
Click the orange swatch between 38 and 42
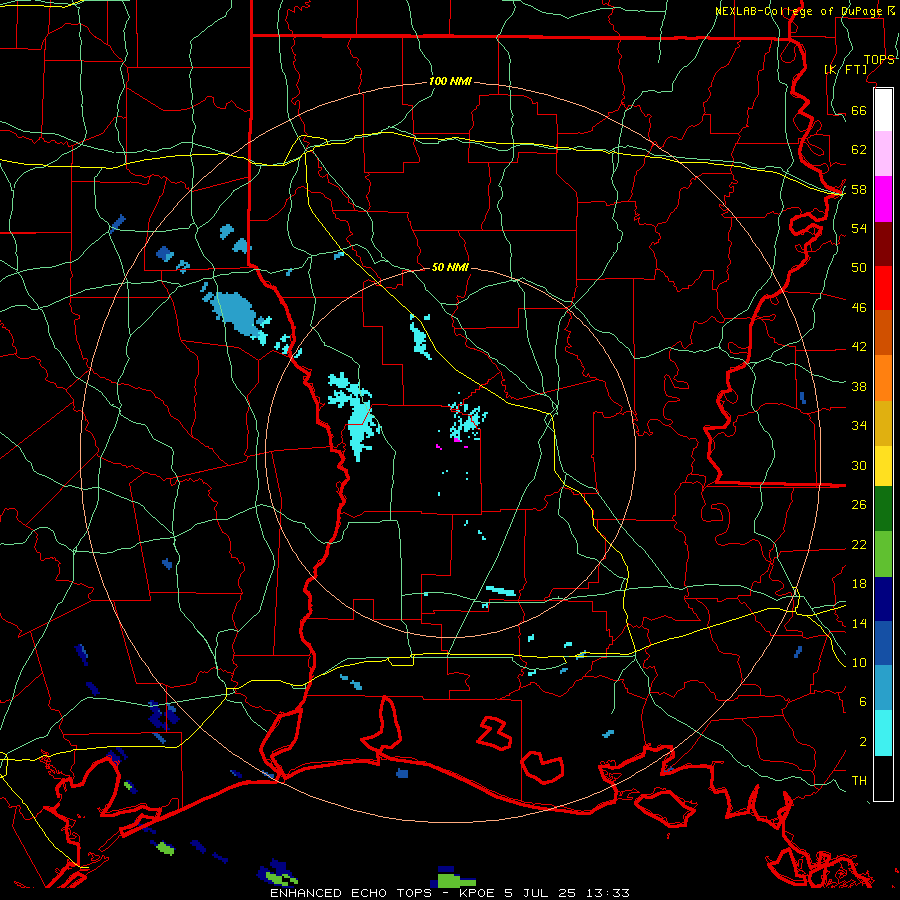coord(883,378)
